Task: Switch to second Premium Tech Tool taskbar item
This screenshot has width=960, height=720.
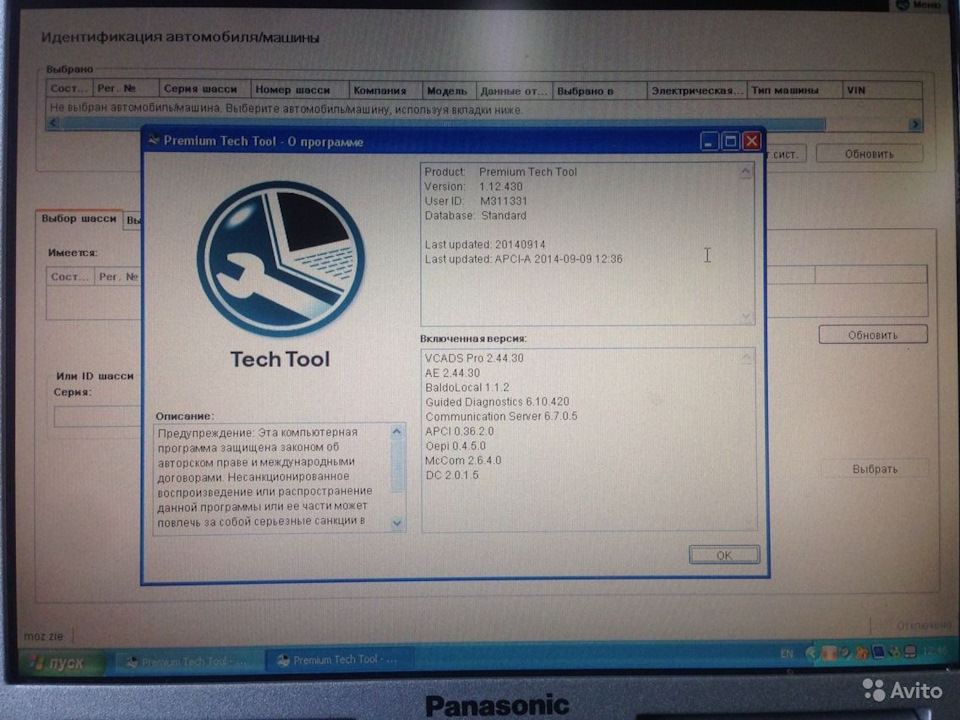Action: pos(339,660)
